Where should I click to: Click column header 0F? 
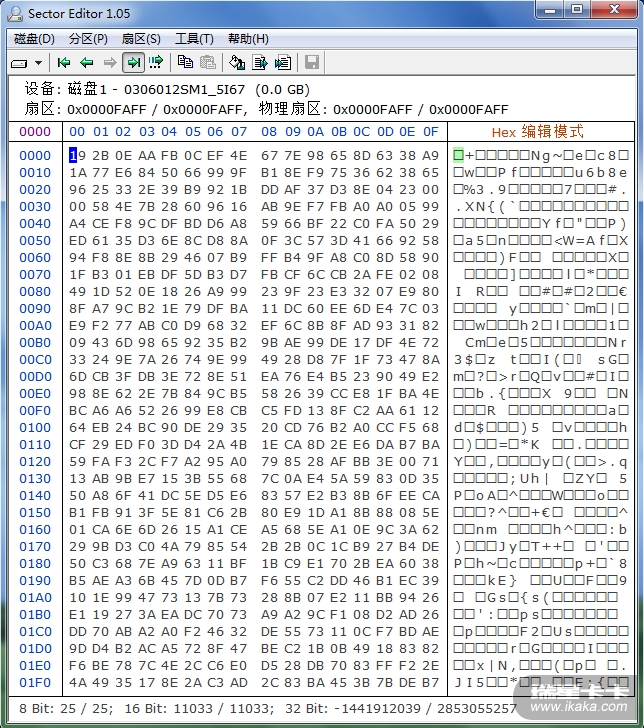(x=431, y=132)
